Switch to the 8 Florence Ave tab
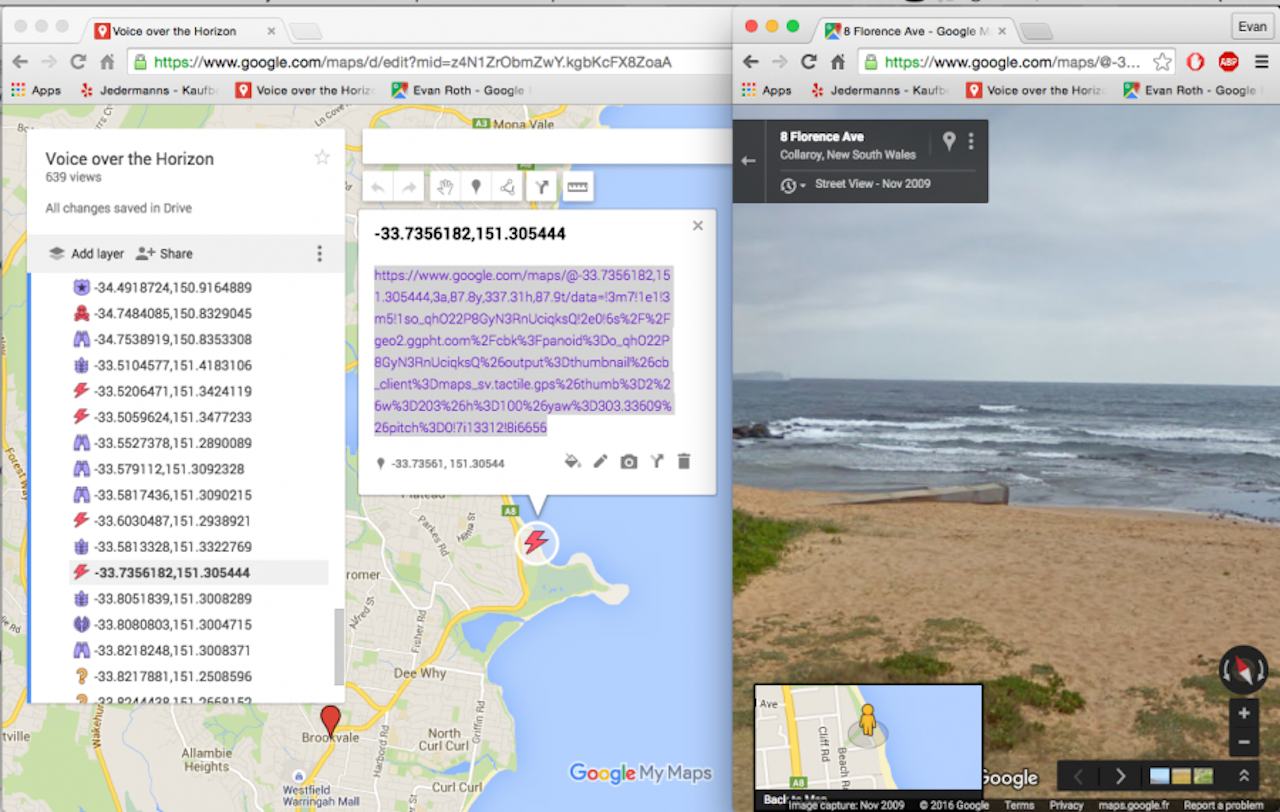The image size is (1280, 812). click(910, 31)
